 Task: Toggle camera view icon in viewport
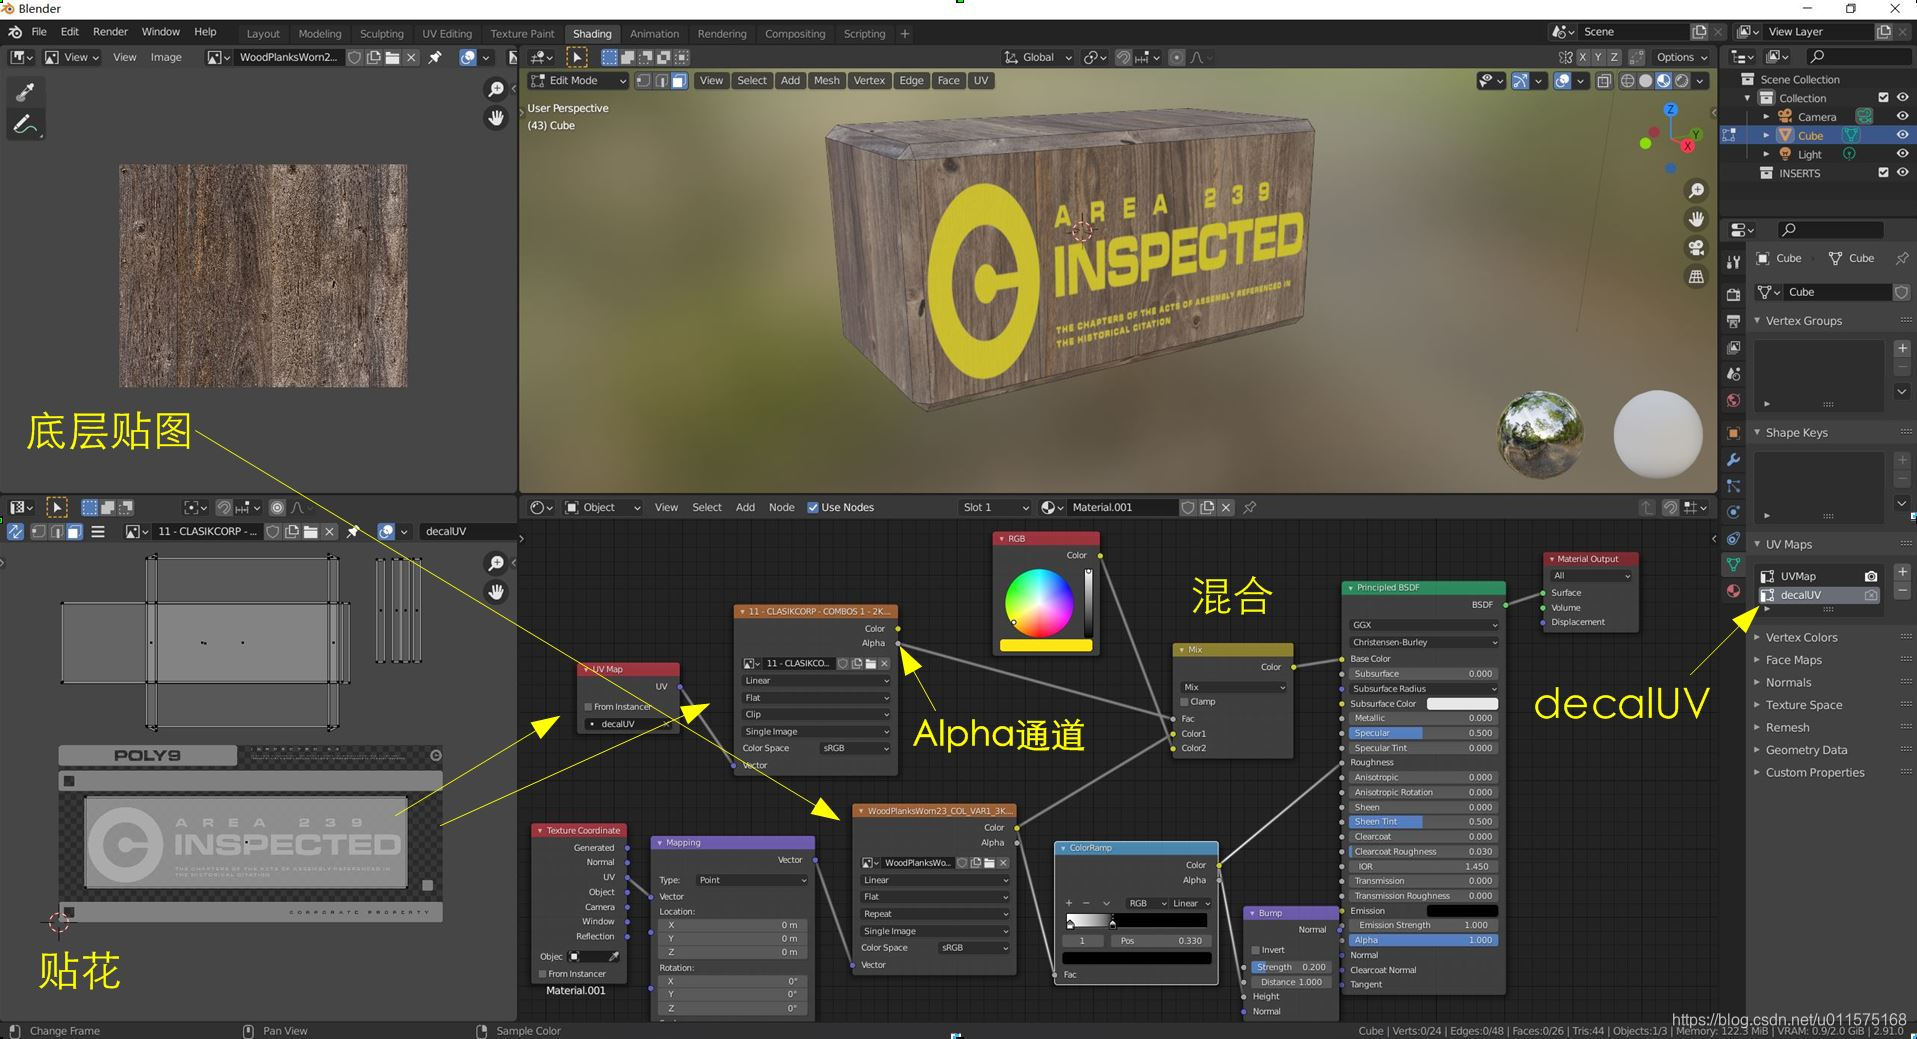click(x=1696, y=248)
